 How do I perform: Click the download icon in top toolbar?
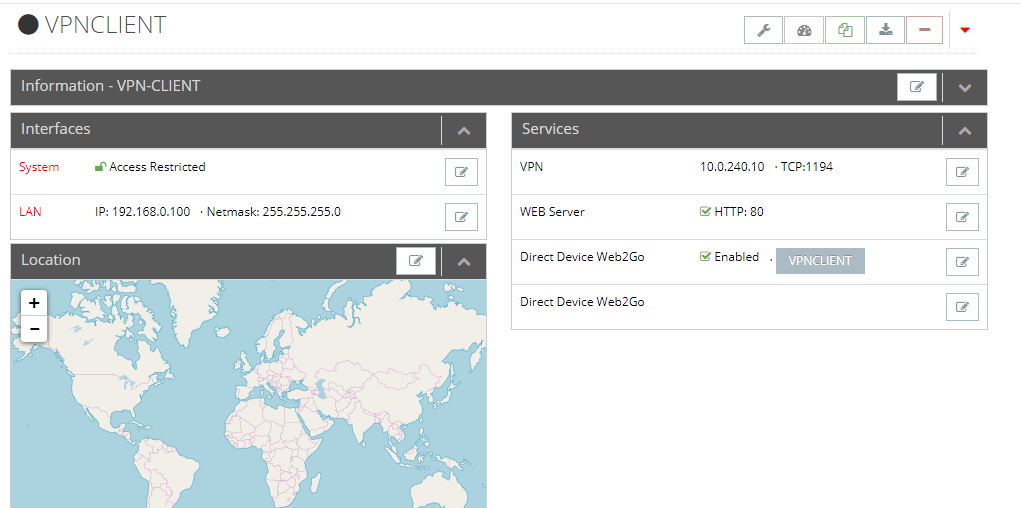tap(886, 30)
